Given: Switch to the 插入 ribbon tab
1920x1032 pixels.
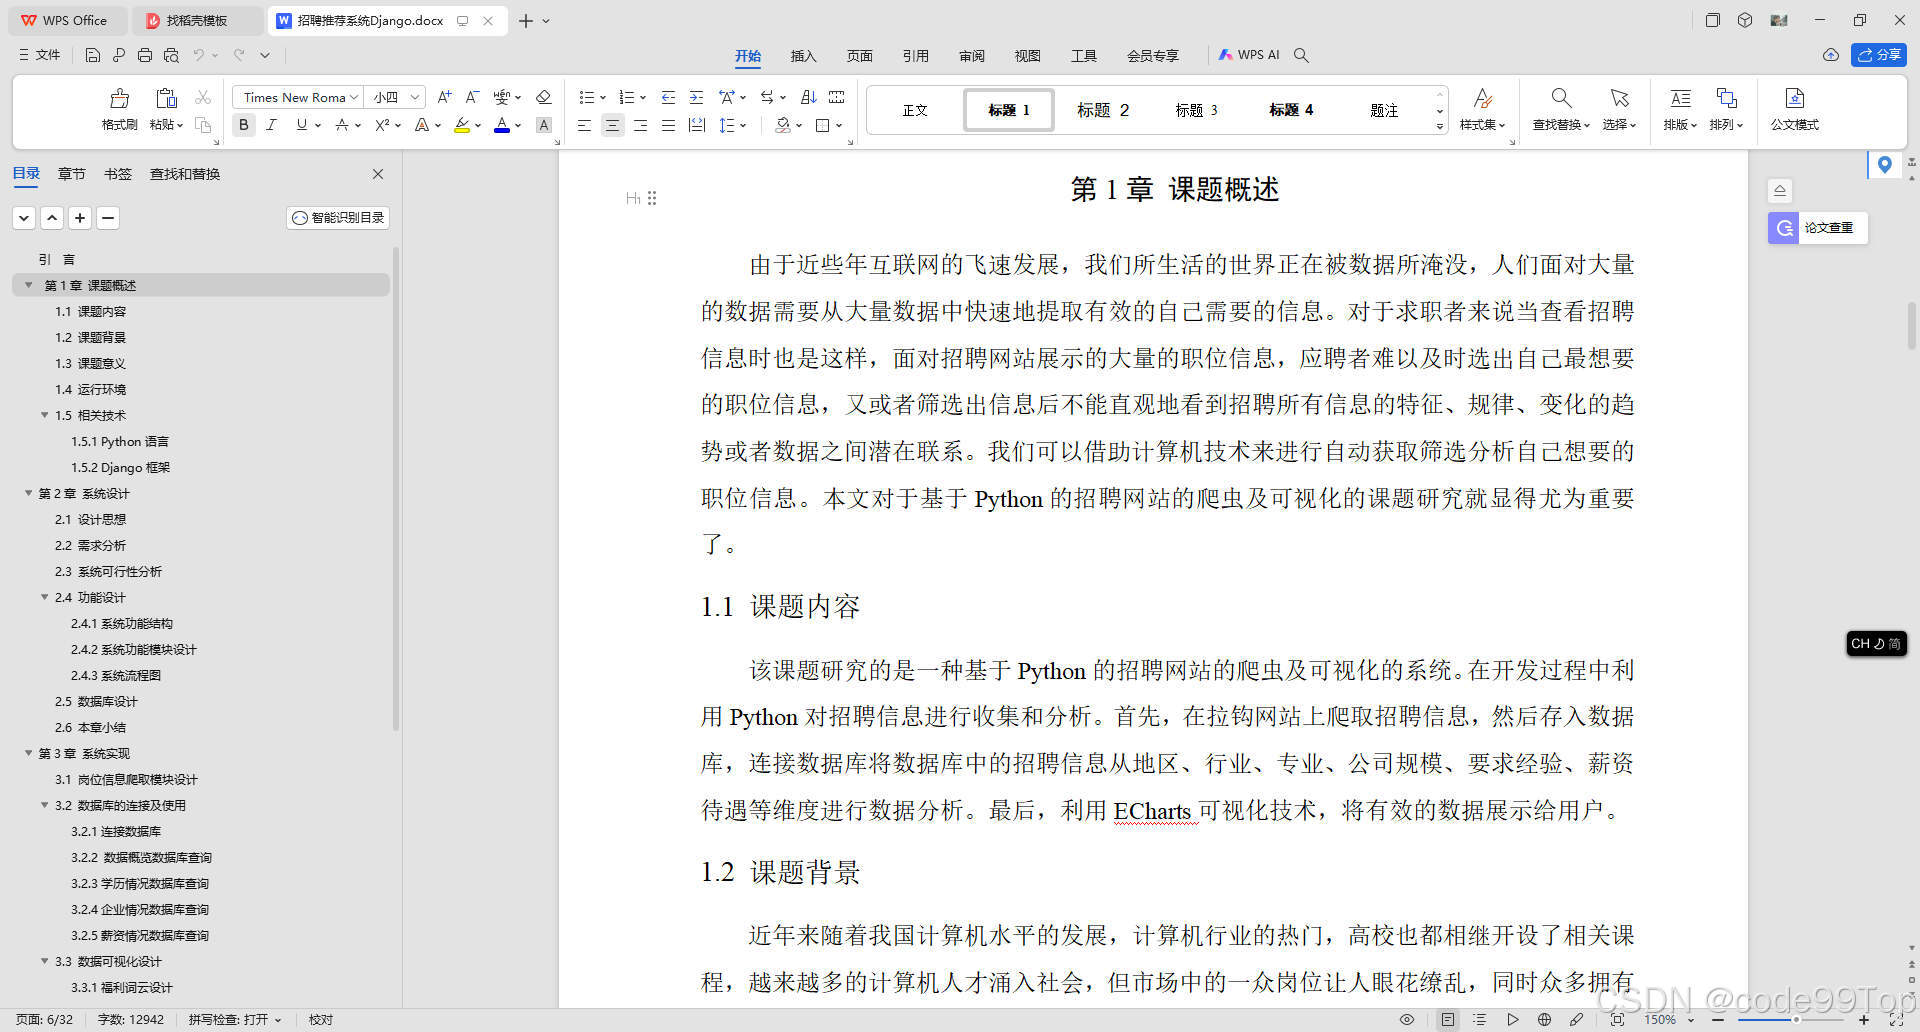Looking at the screenshot, I should coord(803,56).
